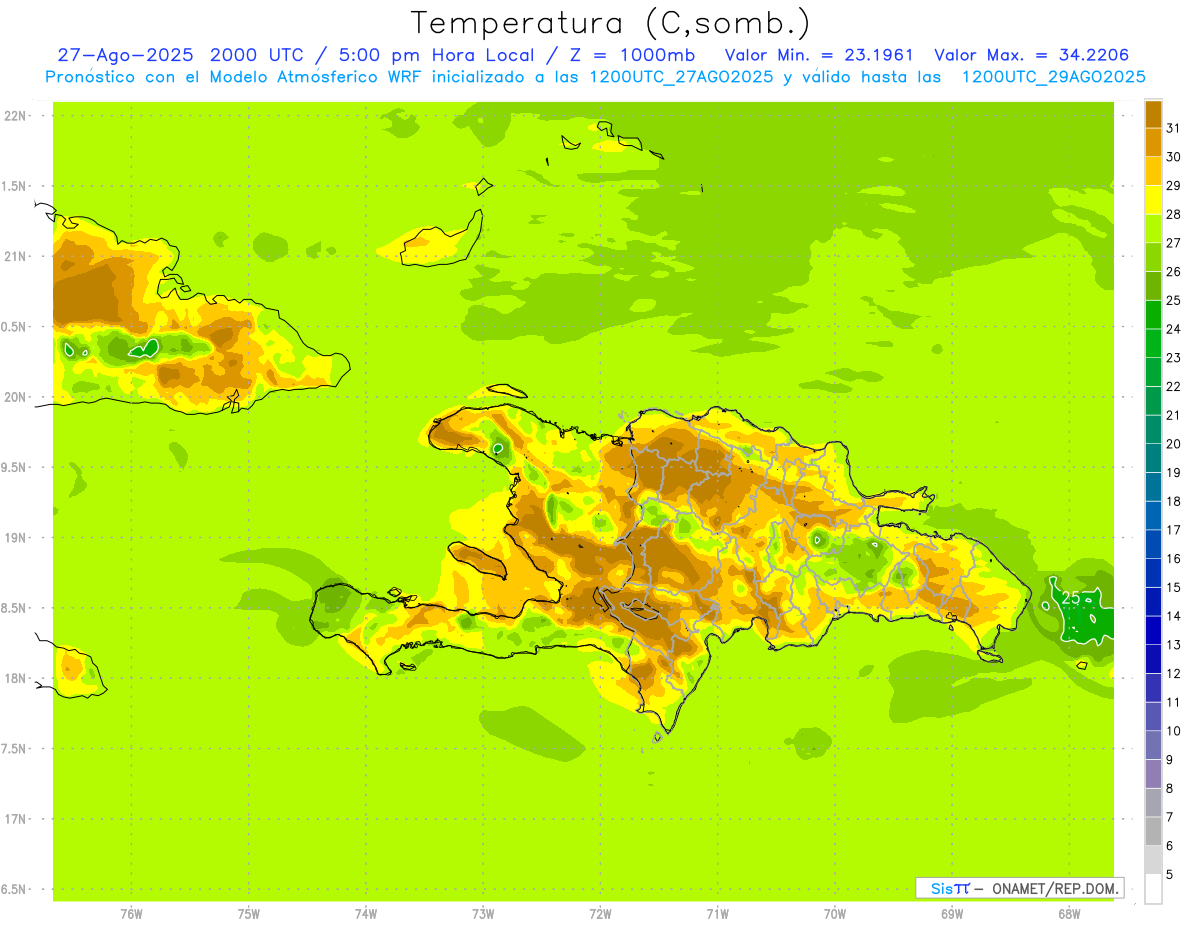
Task: Pick the green legend swatch between 24 and 25
Action: [x=1153, y=315]
